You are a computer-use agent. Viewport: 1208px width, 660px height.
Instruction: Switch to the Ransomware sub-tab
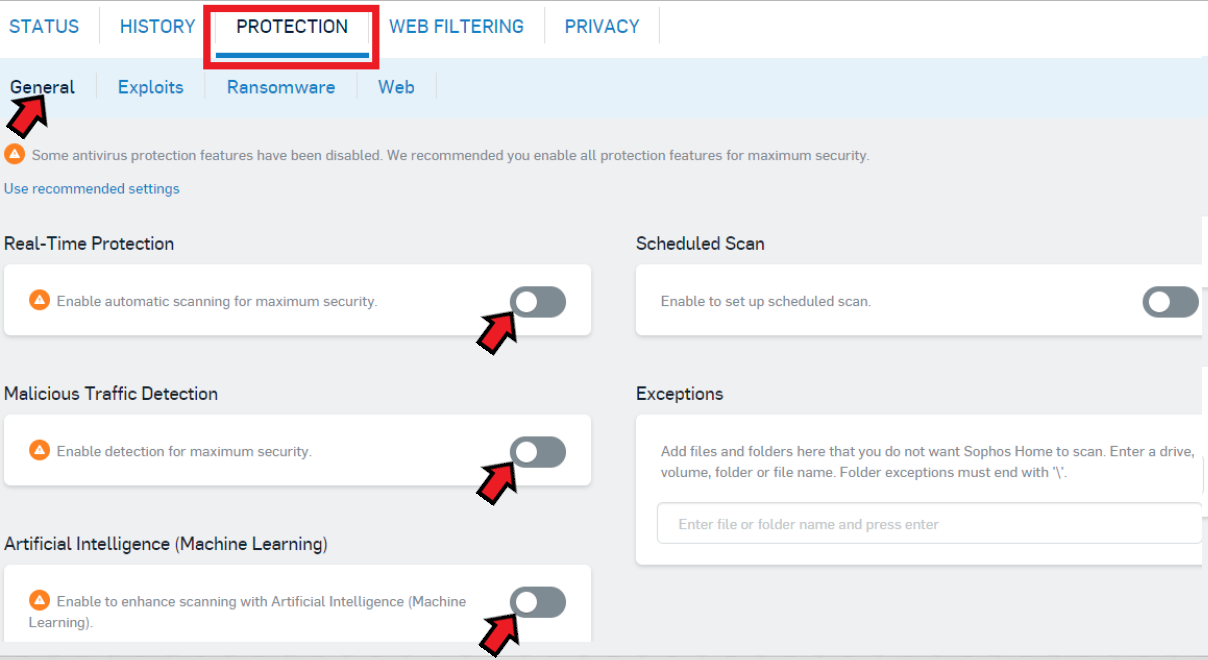point(281,87)
